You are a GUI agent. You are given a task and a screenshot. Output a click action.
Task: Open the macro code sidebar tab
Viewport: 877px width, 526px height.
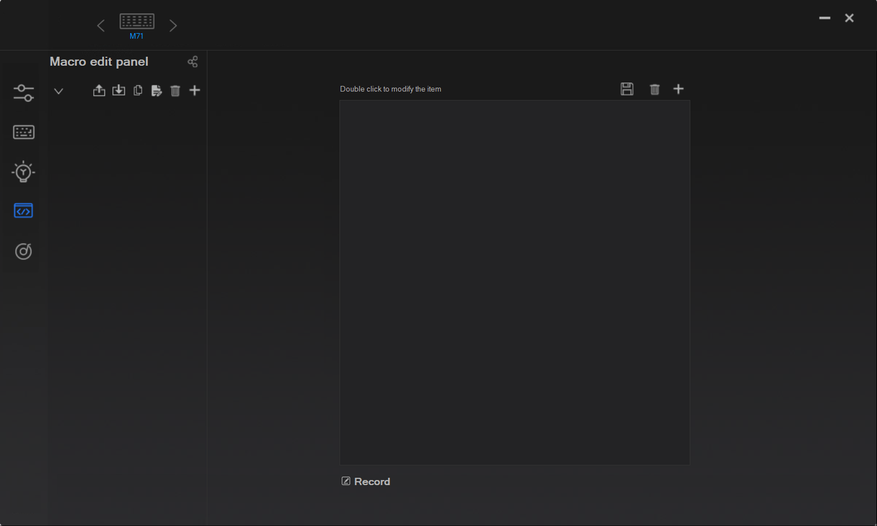pos(23,210)
